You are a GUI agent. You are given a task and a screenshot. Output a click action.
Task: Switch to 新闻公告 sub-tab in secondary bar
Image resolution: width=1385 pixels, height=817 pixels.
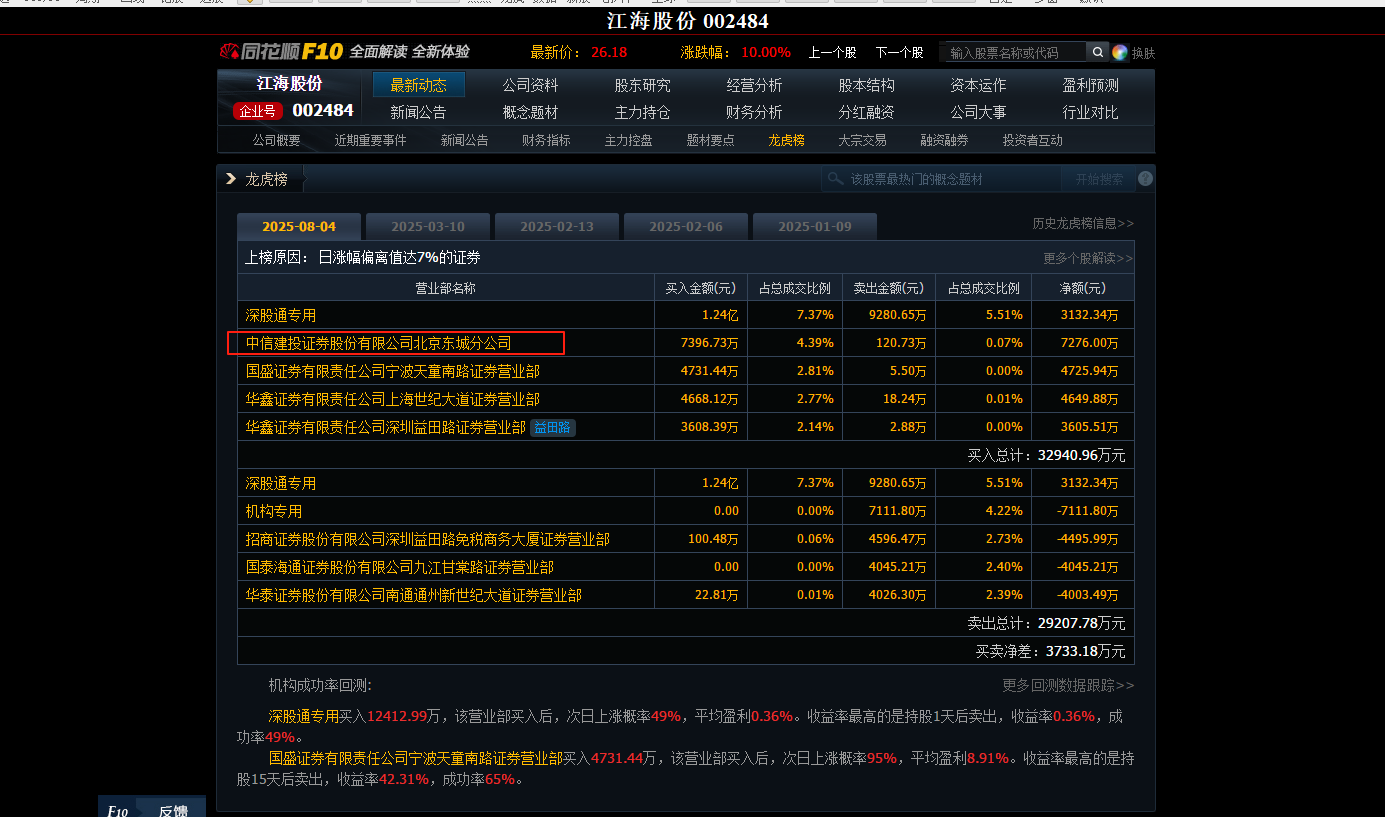click(x=465, y=140)
